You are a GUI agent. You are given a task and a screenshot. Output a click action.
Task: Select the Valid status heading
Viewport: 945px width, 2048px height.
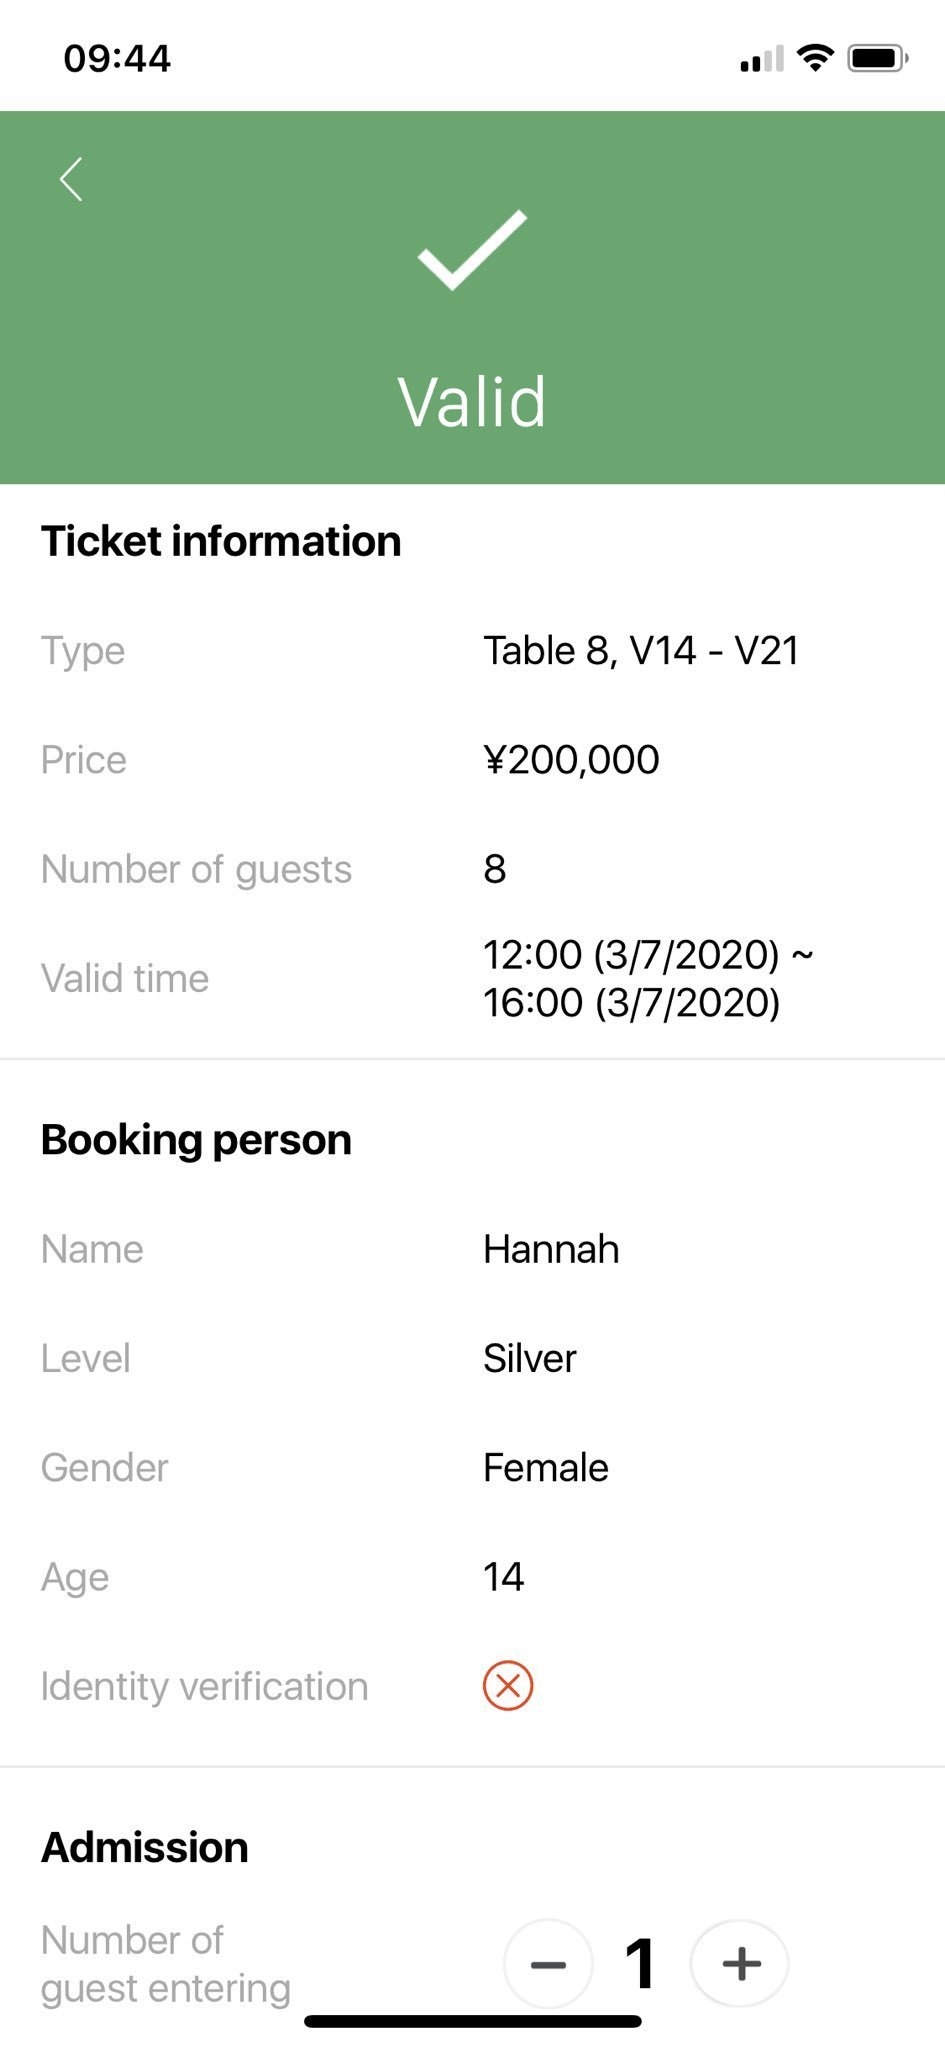tap(472, 402)
